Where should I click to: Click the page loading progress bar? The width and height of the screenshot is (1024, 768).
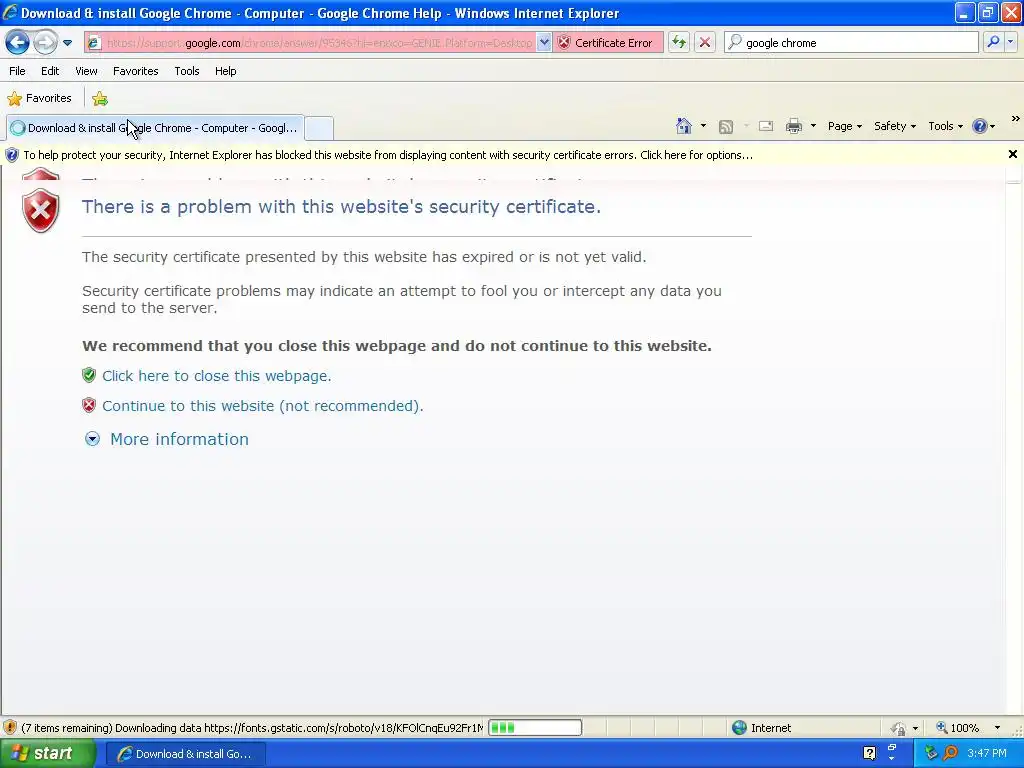point(535,728)
